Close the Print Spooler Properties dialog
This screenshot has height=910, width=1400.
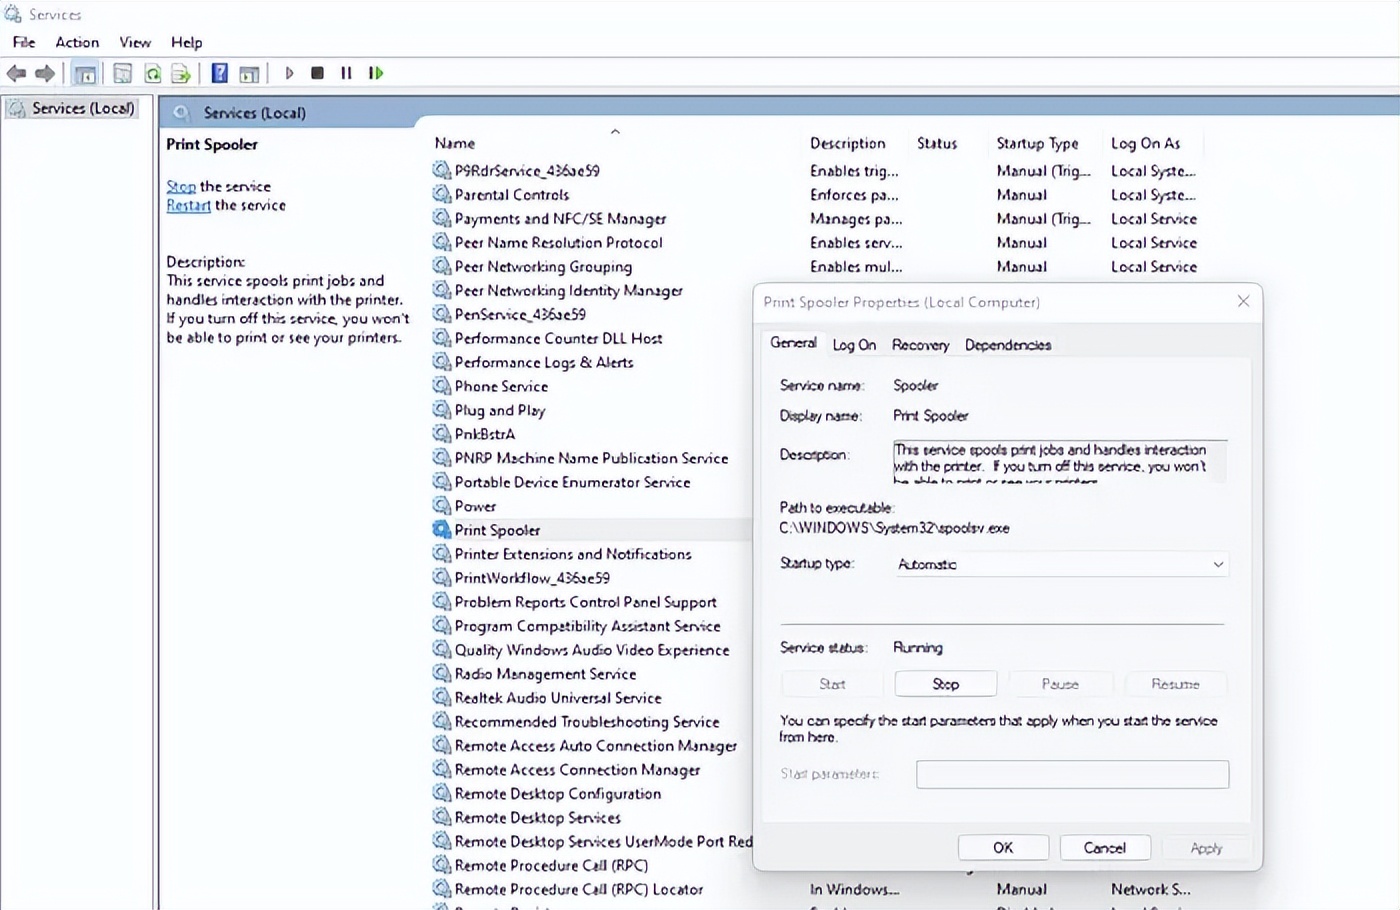tap(1243, 301)
